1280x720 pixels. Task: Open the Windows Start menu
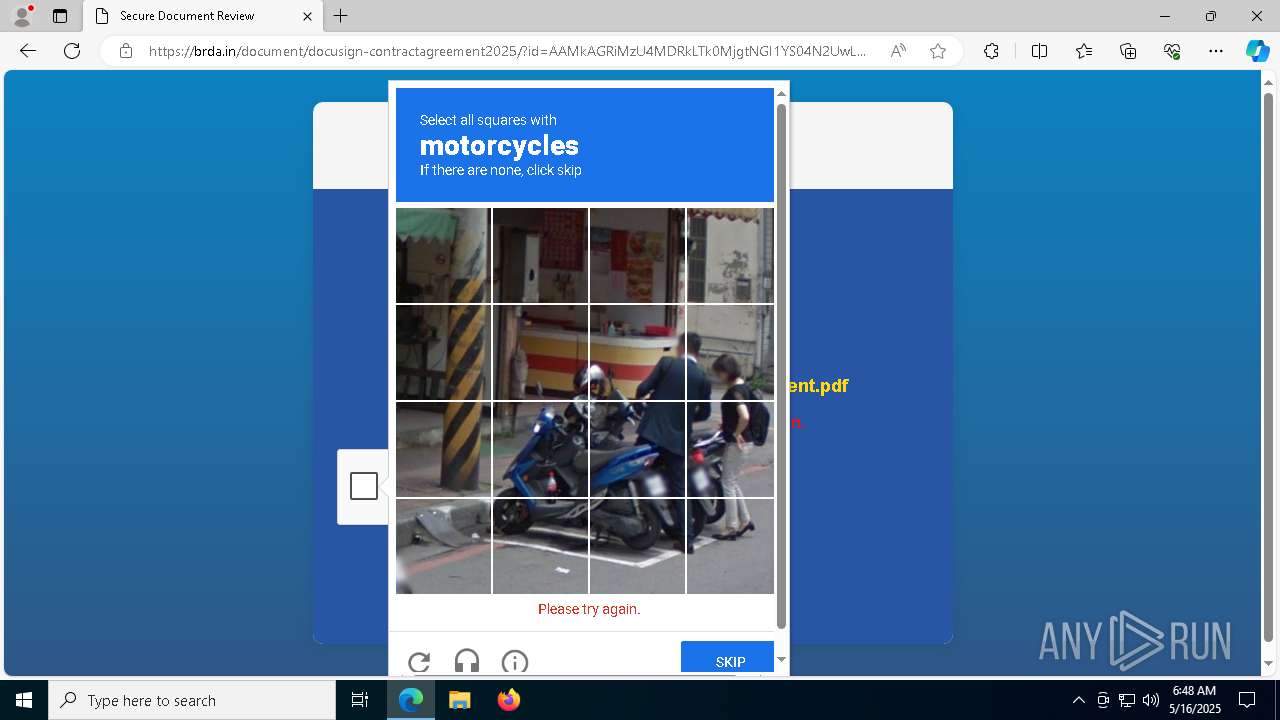pyautogui.click(x=24, y=700)
